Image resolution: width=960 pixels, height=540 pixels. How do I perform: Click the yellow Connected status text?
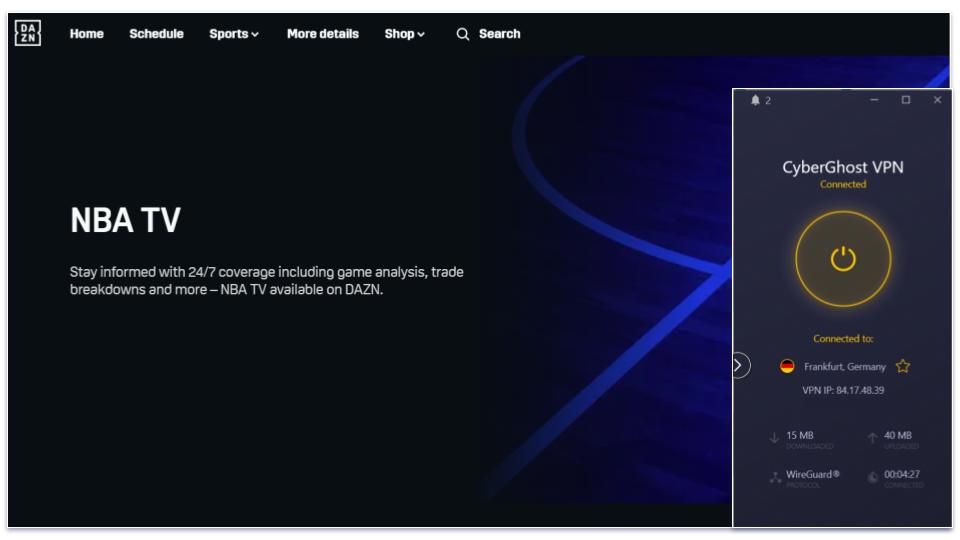[x=843, y=184]
